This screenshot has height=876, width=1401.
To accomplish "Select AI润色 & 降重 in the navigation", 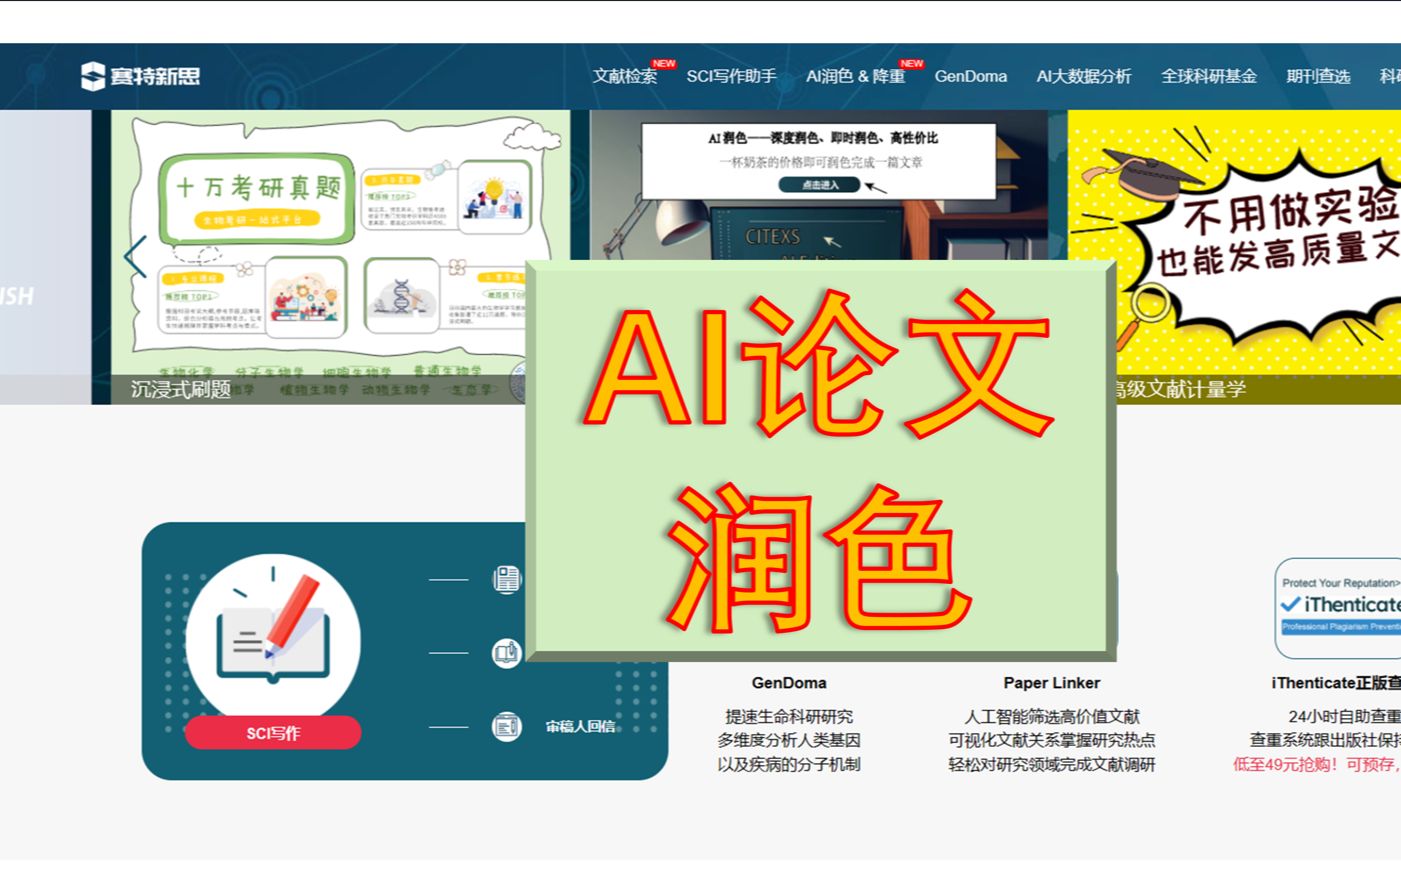I will coord(855,76).
